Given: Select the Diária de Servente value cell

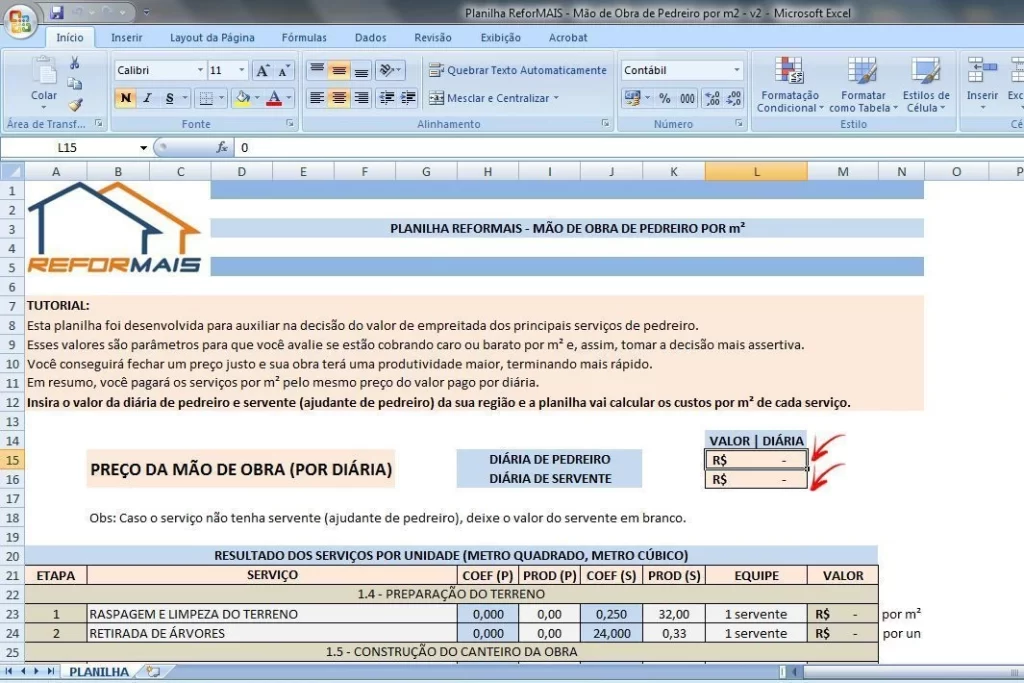Looking at the screenshot, I should pyautogui.click(x=756, y=479).
